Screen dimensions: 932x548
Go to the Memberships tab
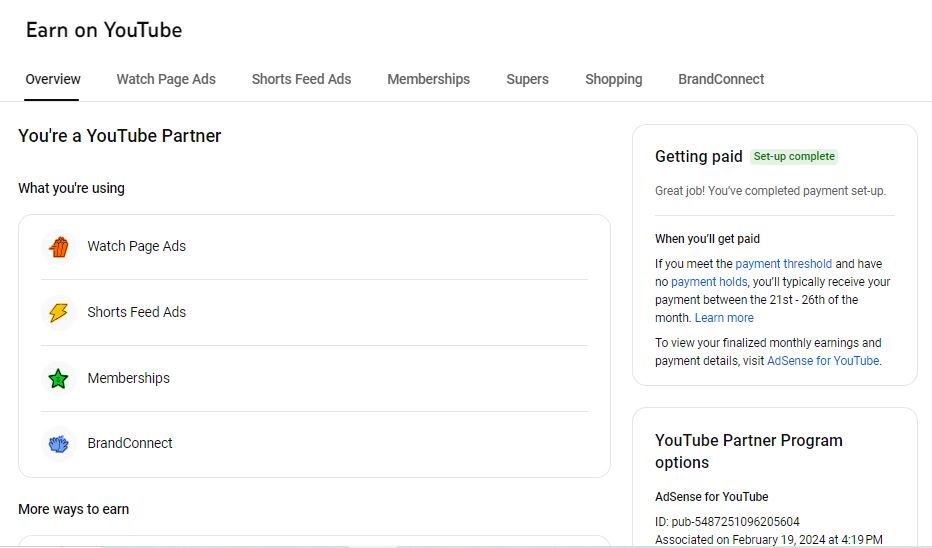click(428, 79)
